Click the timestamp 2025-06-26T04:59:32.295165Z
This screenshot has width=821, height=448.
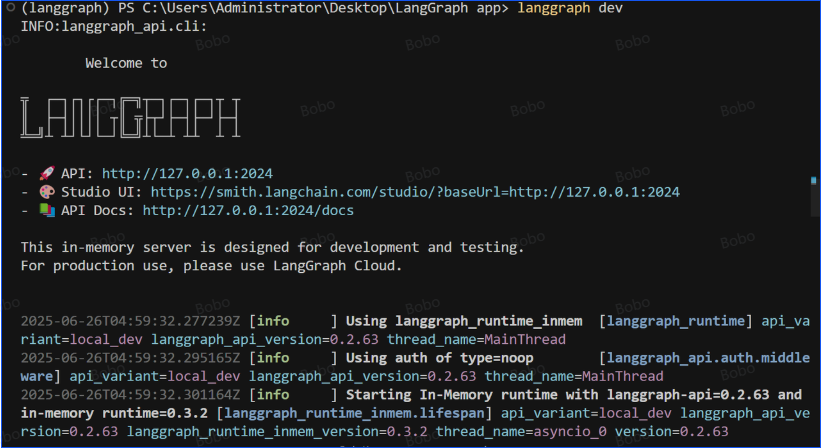pyautogui.click(x=130, y=358)
